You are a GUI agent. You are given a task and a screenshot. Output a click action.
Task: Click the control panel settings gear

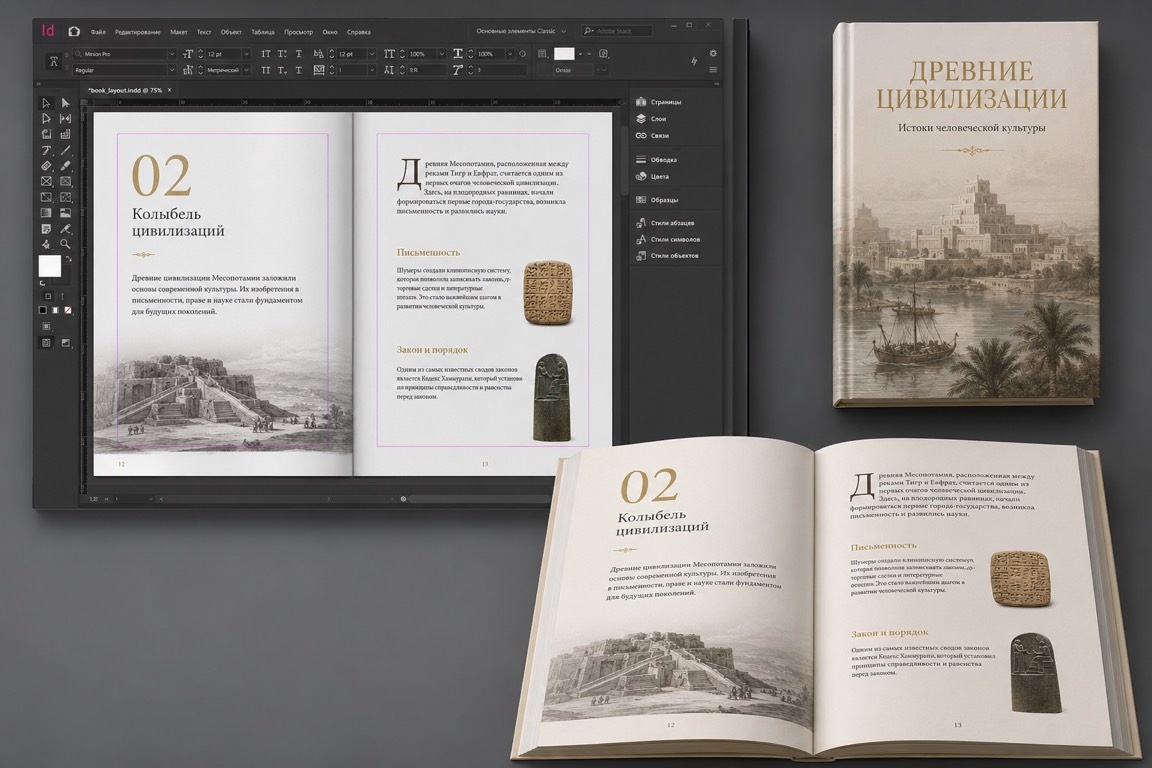(x=713, y=53)
